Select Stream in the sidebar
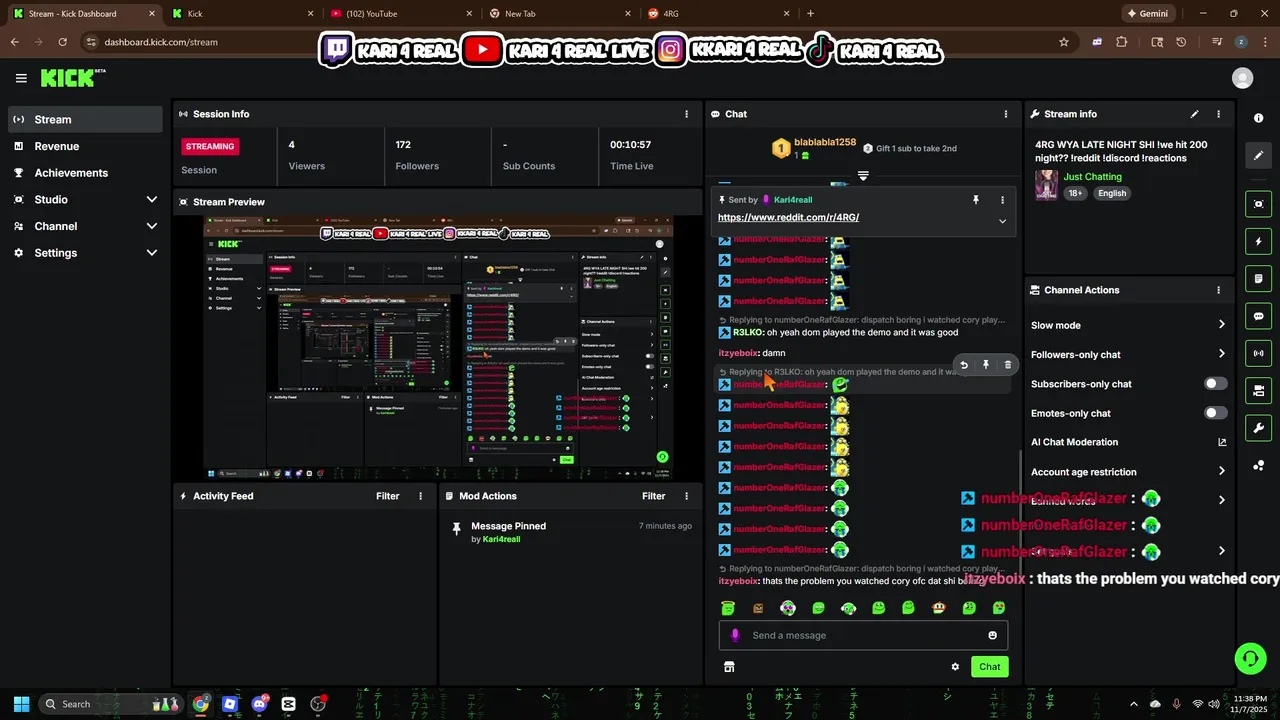Image resolution: width=1280 pixels, height=720 pixels. tap(85, 119)
